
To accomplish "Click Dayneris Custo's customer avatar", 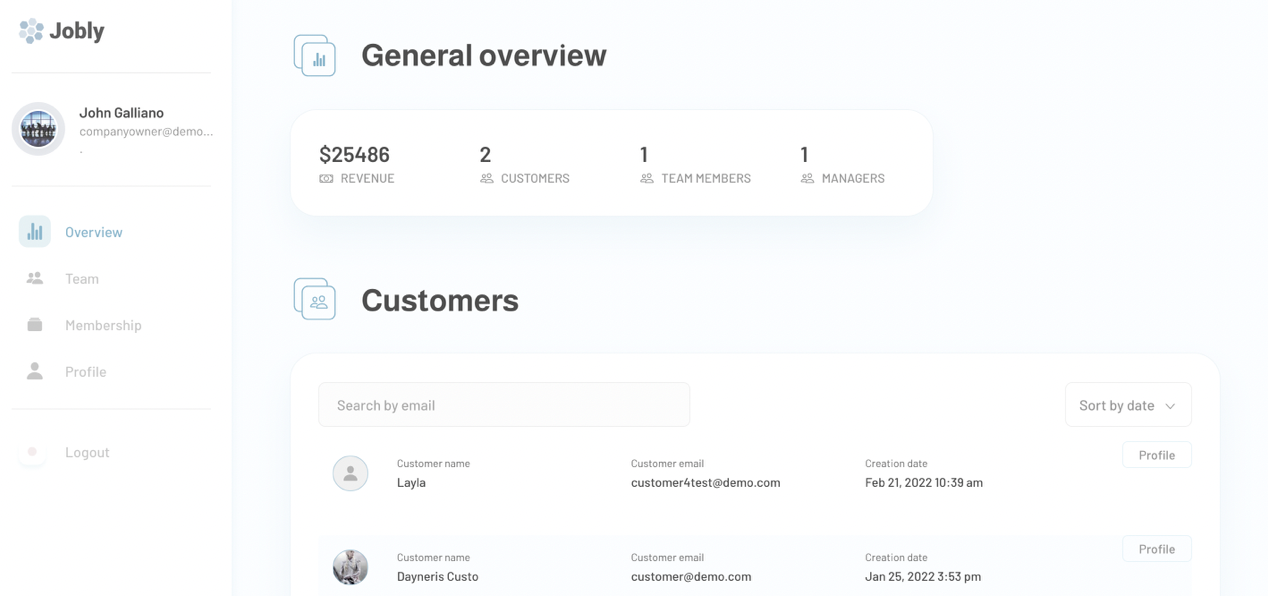I will [x=350, y=567].
